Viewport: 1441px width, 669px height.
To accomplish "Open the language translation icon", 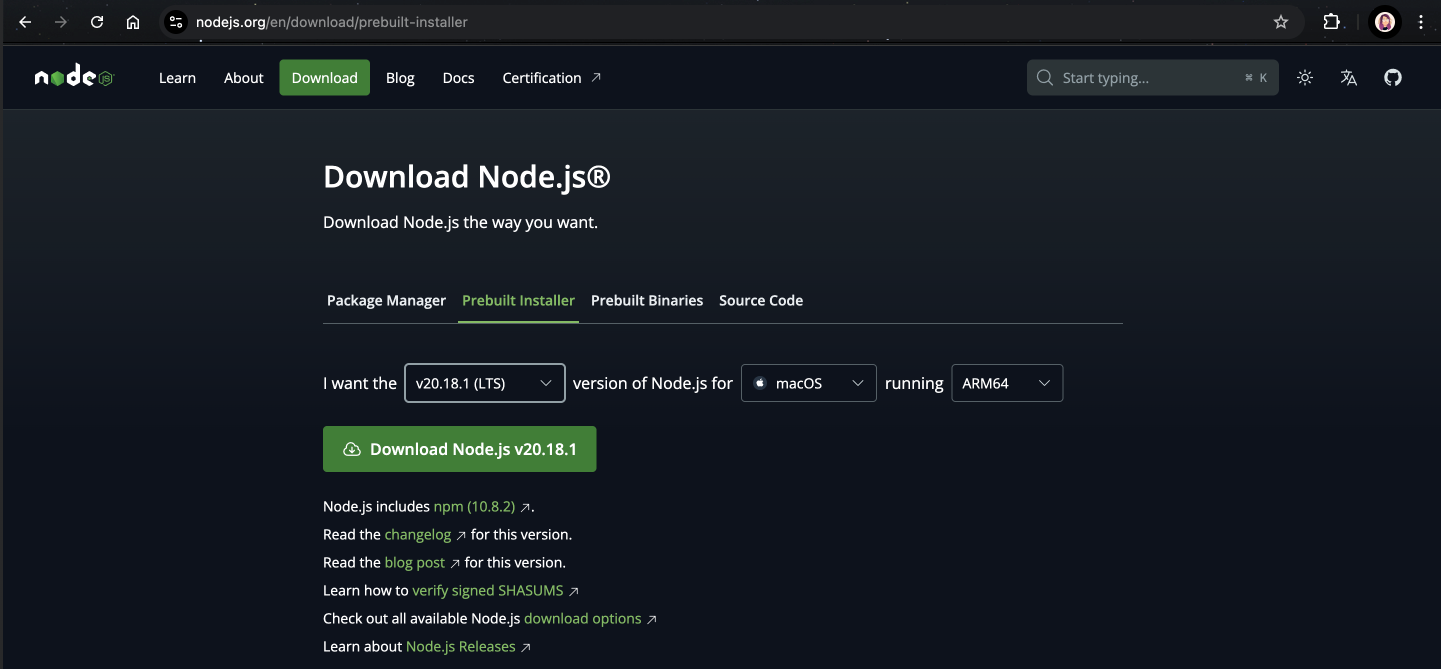I will pyautogui.click(x=1349, y=78).
